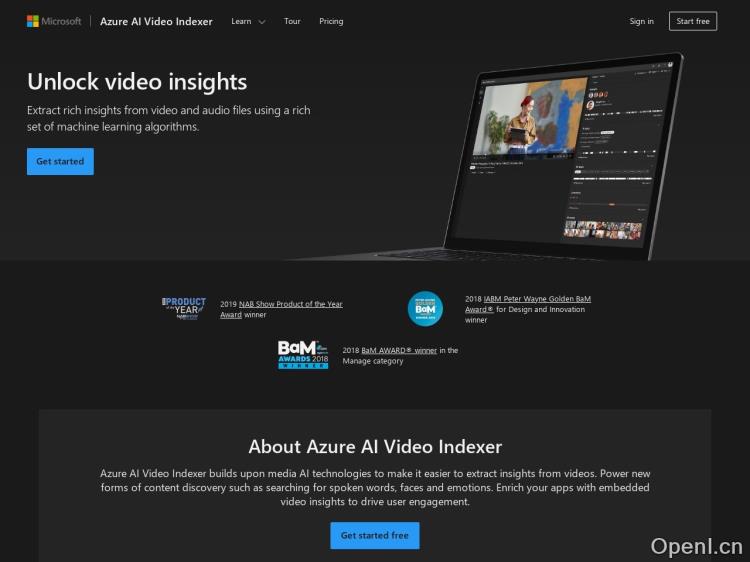Click the Unlock video insights headline

[x=137, y=82]
